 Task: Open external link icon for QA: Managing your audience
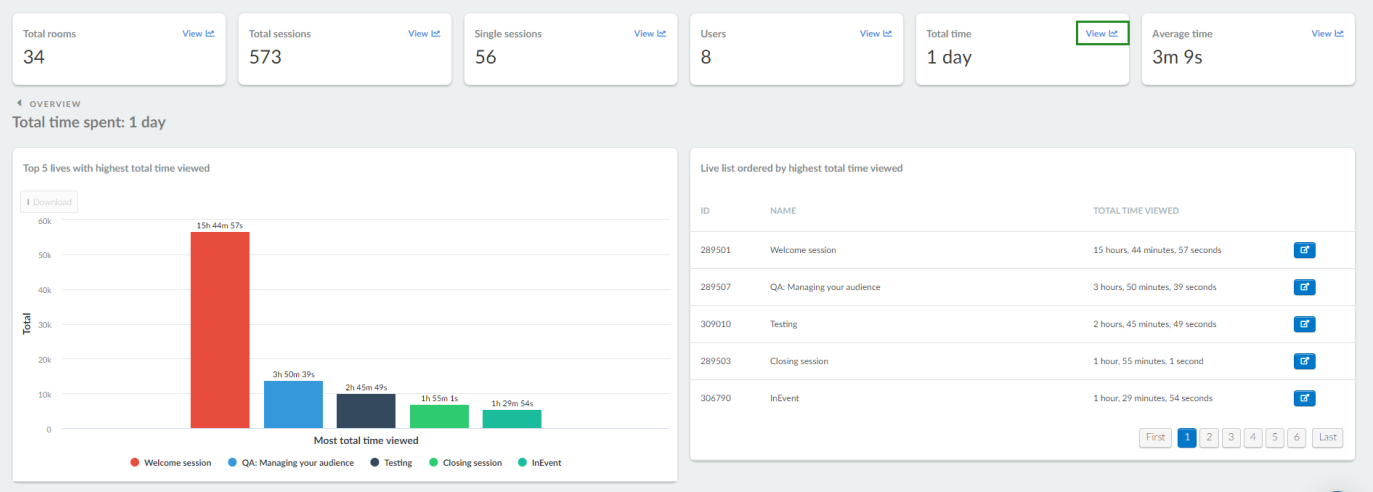pos(1304,287)
